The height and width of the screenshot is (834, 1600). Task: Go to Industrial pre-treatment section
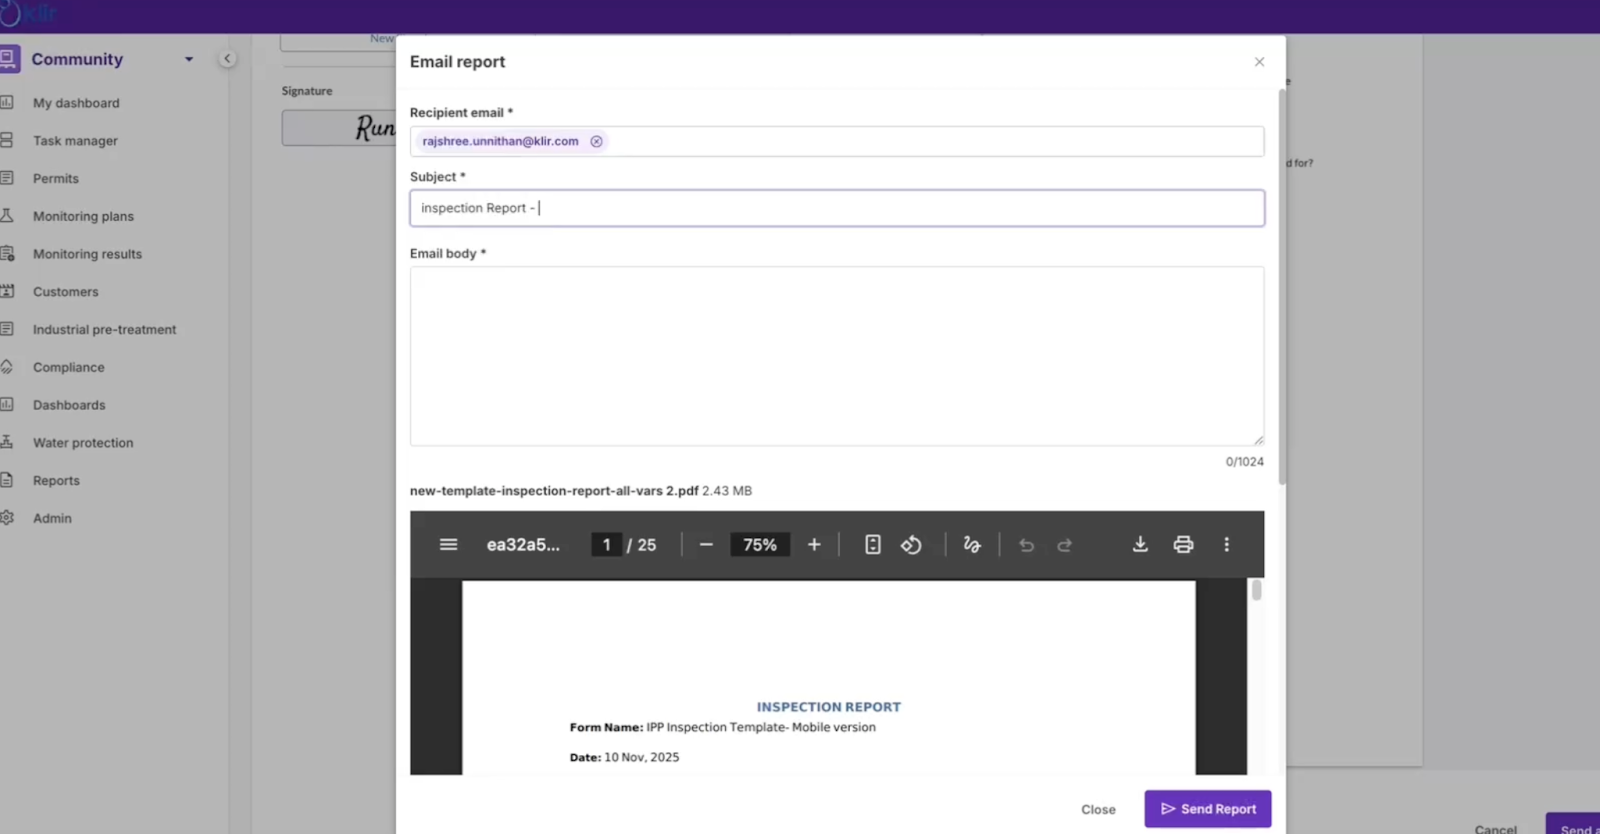coord(104,330)
